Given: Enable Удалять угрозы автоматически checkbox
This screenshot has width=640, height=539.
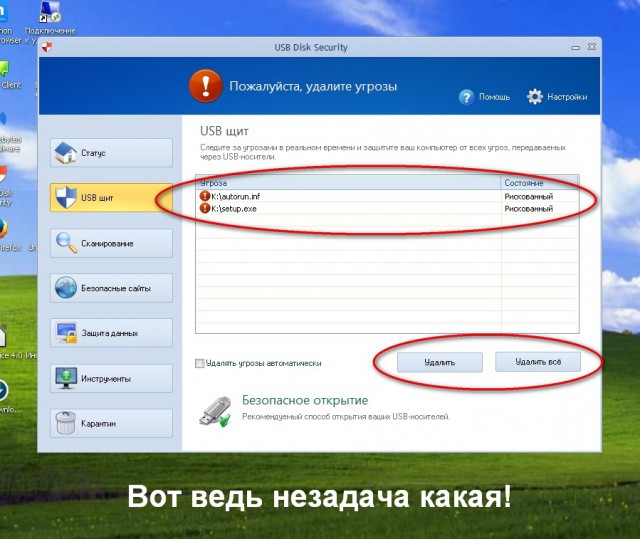Looking at the screenshot, I should click(x=200, y=363).
